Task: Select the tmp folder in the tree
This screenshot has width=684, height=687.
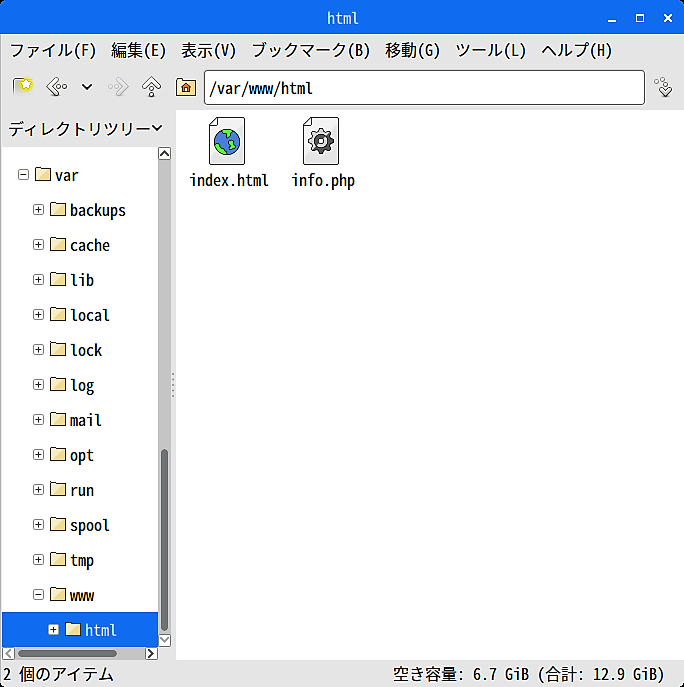Action: point(72,560)
